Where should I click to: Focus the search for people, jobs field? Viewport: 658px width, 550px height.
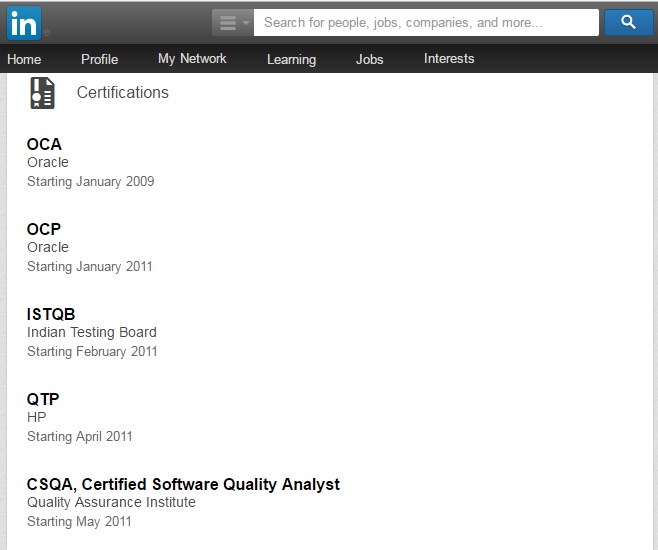pos(425,22)
